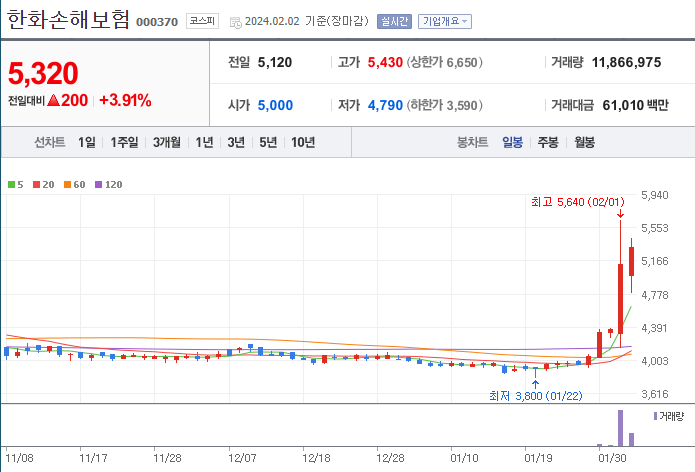Switch to the 일봉 daily candle chart

(512, 142)
